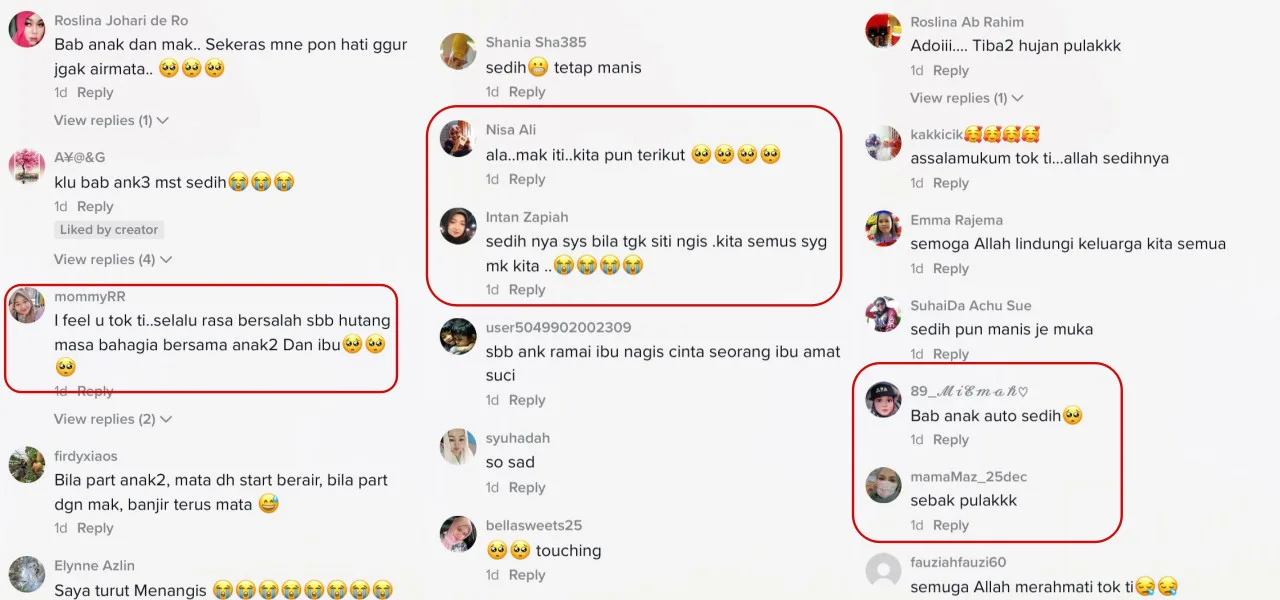Image resolution: width=1280 pixels, height=600 pixels.
Task: Expand View replies (1) under Roslina Johari
Action: pyautogui.click(x=111, y=120)
